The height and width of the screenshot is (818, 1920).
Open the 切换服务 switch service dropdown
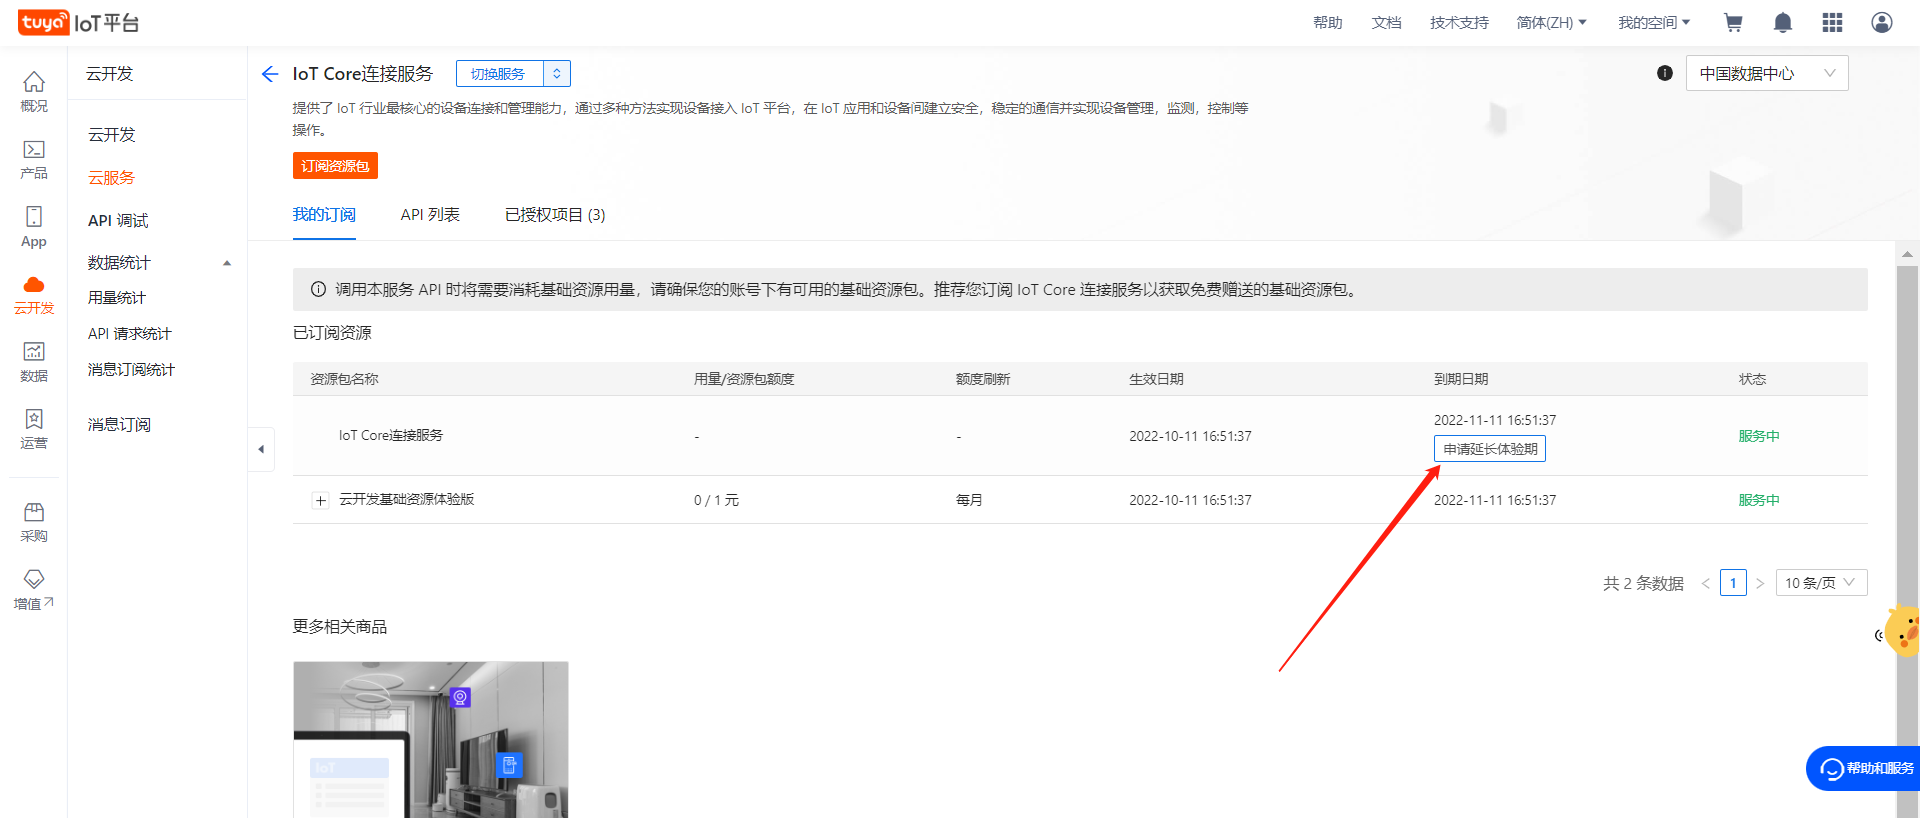coord(513,74)
